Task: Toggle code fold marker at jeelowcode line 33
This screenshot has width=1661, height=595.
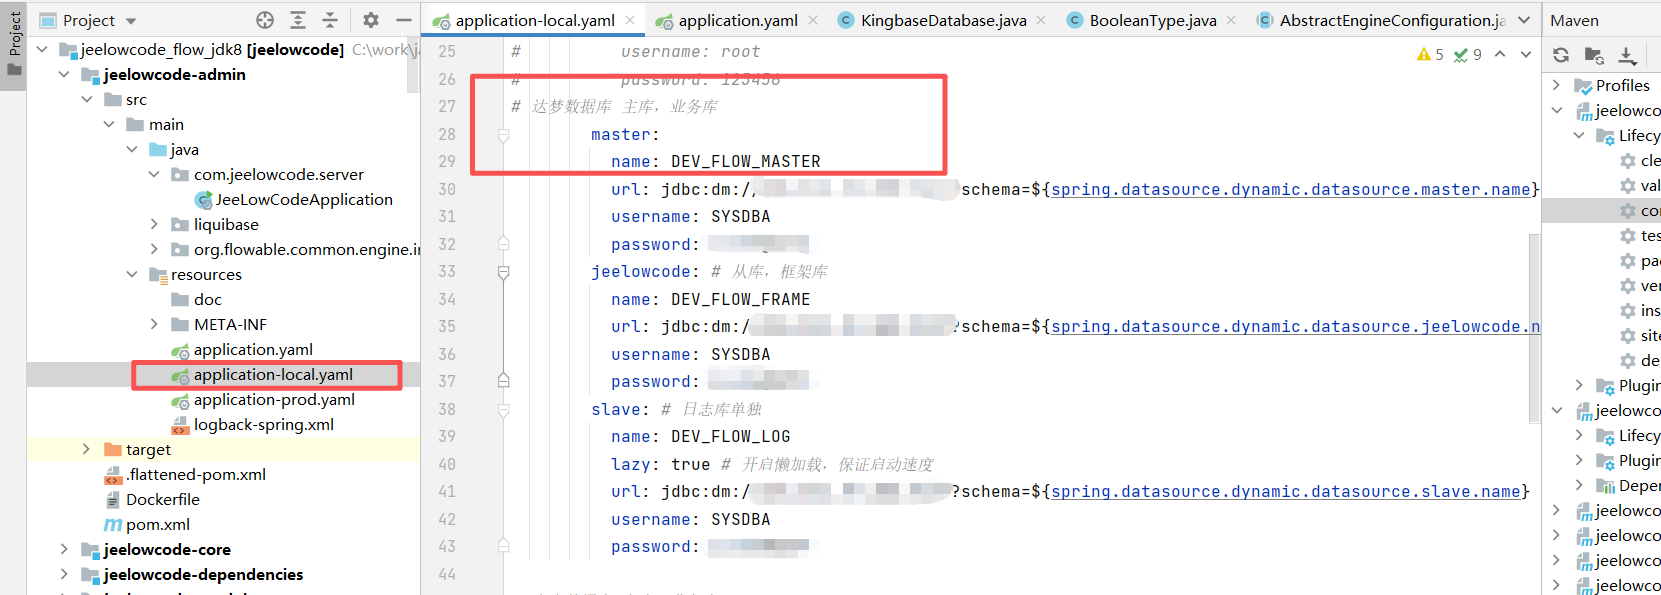Action: 504,272
